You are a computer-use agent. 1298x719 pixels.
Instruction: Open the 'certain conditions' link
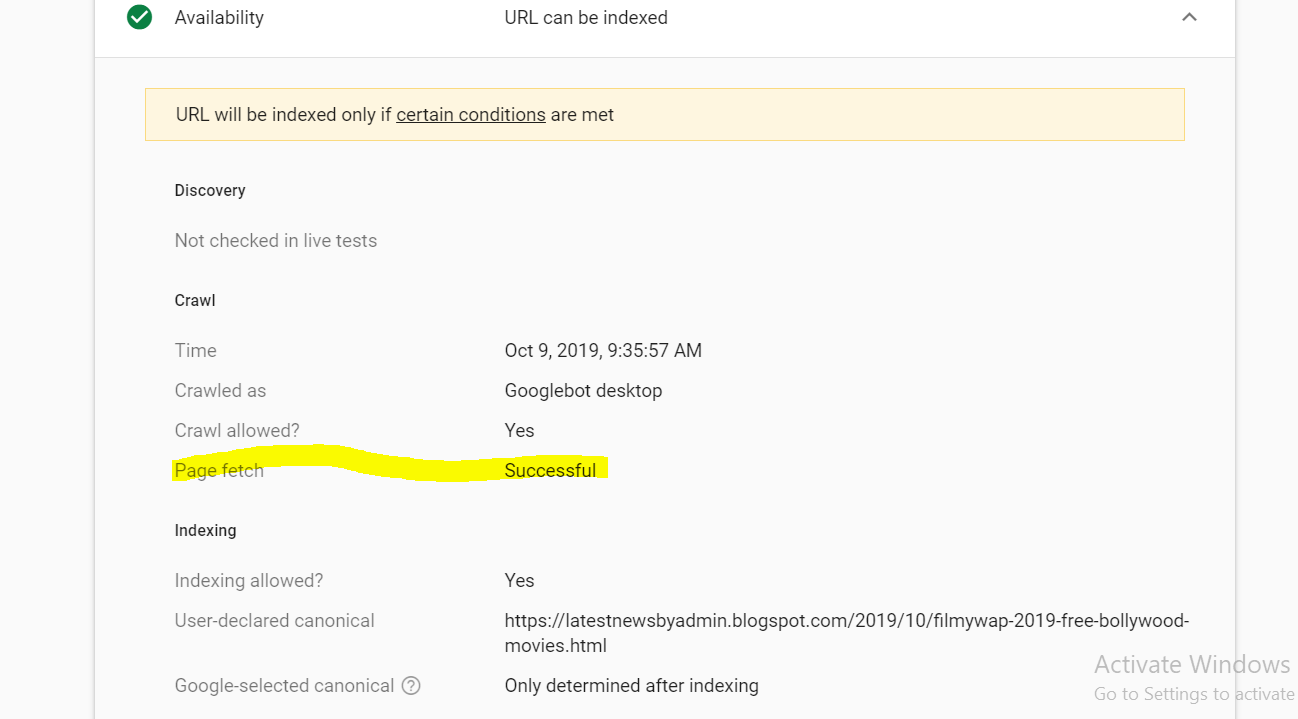tap(470, 114)
